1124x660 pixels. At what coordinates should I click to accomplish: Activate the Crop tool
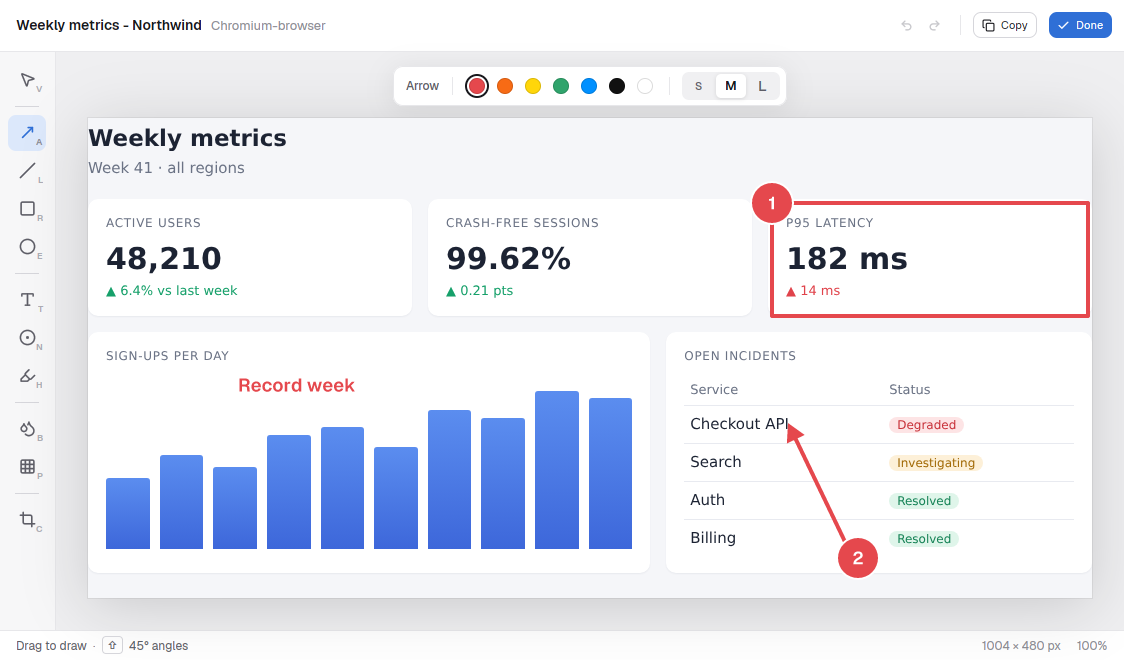pyautogui.click(x=27, y=520)
